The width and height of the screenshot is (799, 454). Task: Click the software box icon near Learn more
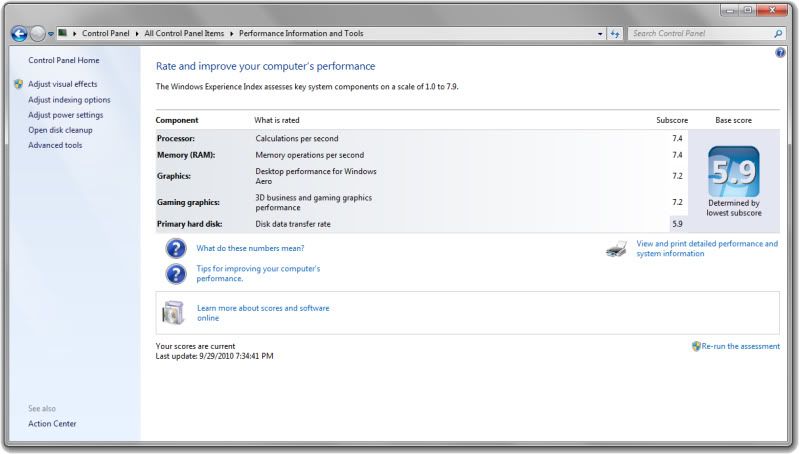pyautogui.click(x=173, y=313)
